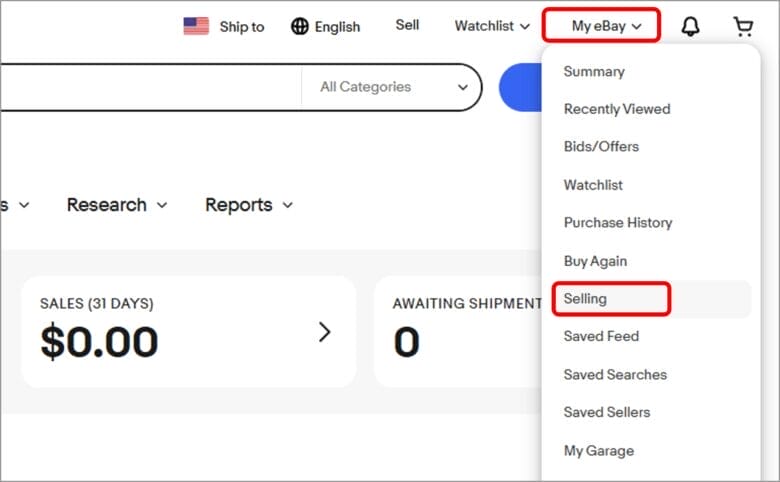This screenshot has height=482, width=780.
Task: Open the shopping cart icon
Action: pyautogui.click(x=743, y=27)
